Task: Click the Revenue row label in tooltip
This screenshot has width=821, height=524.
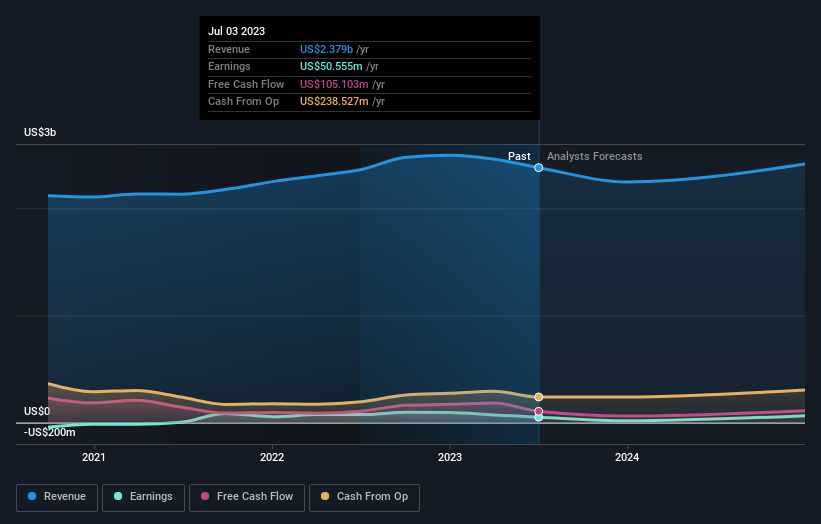Action: click(x=229, y=49)
